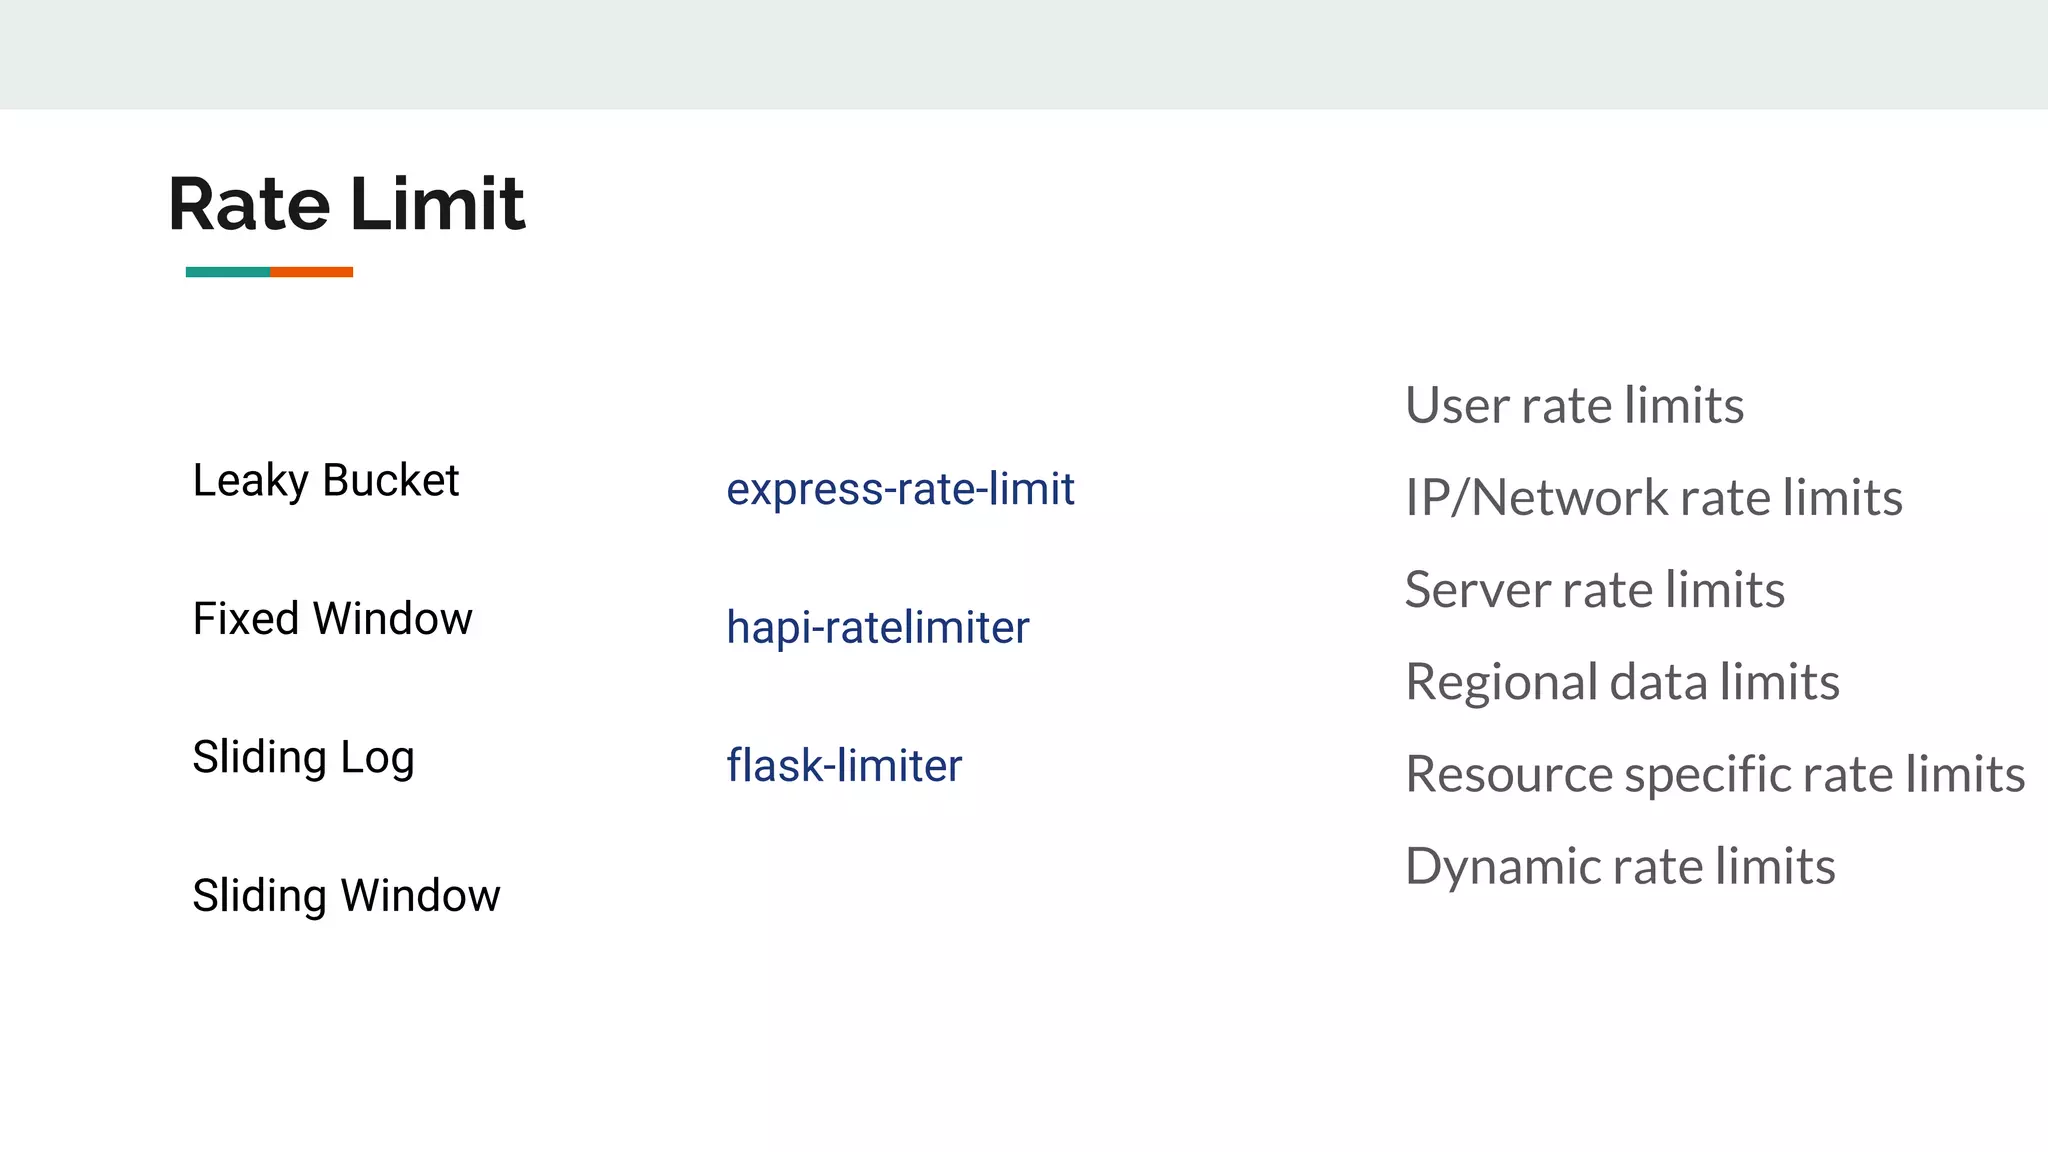Click the express-rate-limit link
This screenshot has width=2048, height=1152.
click(x=900, y=490)
